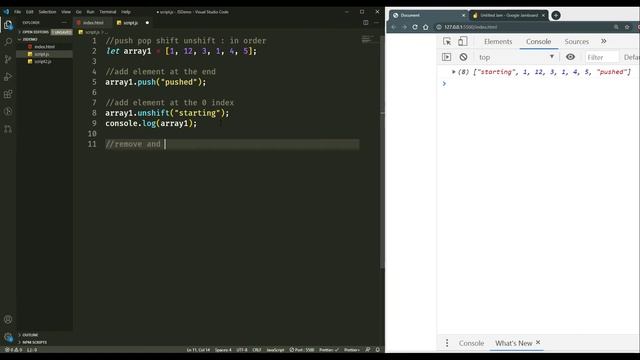
Task: Expand the logged array in the console
Action: (x=453, y=72)
